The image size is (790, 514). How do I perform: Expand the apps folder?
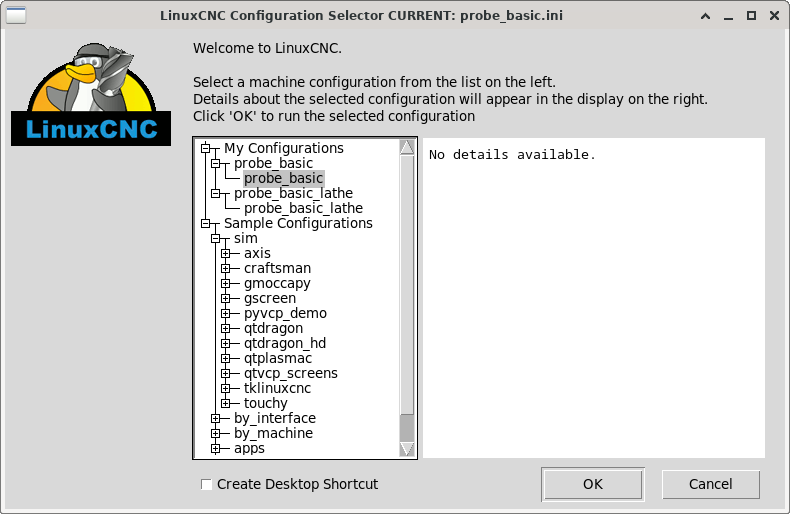[216, 448]
